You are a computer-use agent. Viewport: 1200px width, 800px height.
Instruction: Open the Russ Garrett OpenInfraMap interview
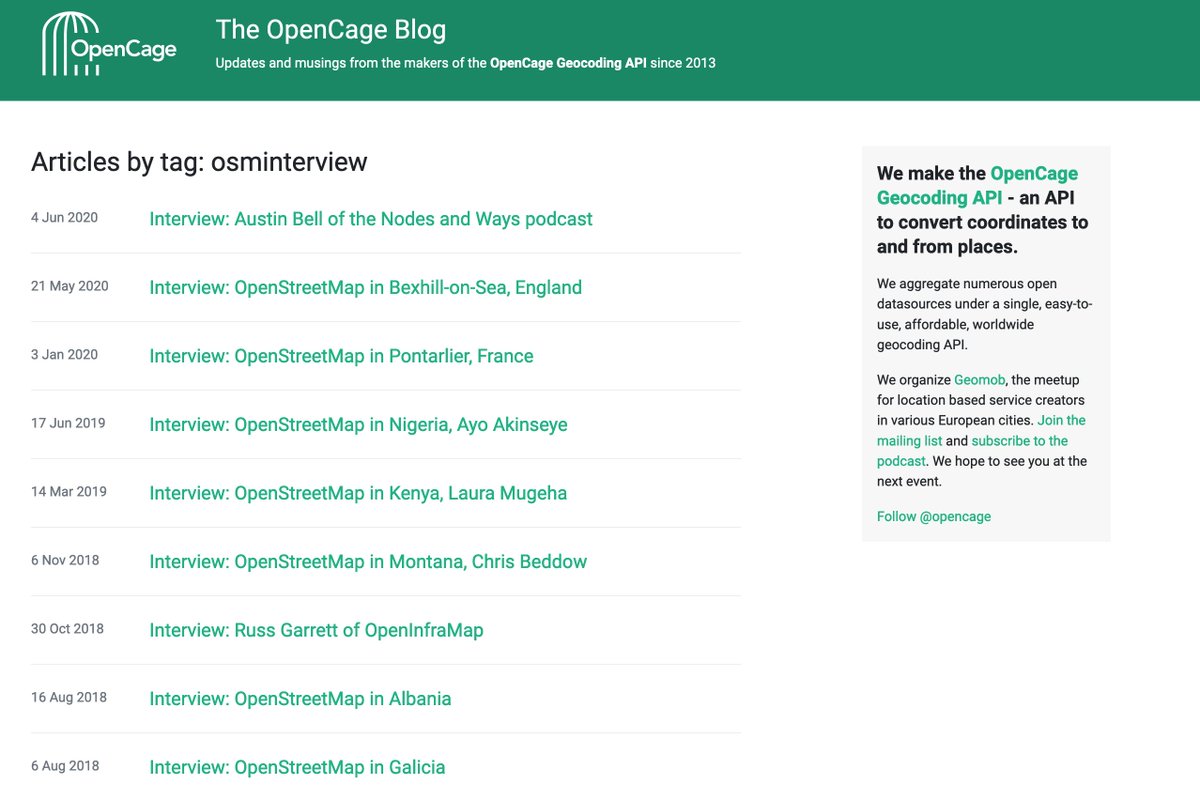click(316, 630)
